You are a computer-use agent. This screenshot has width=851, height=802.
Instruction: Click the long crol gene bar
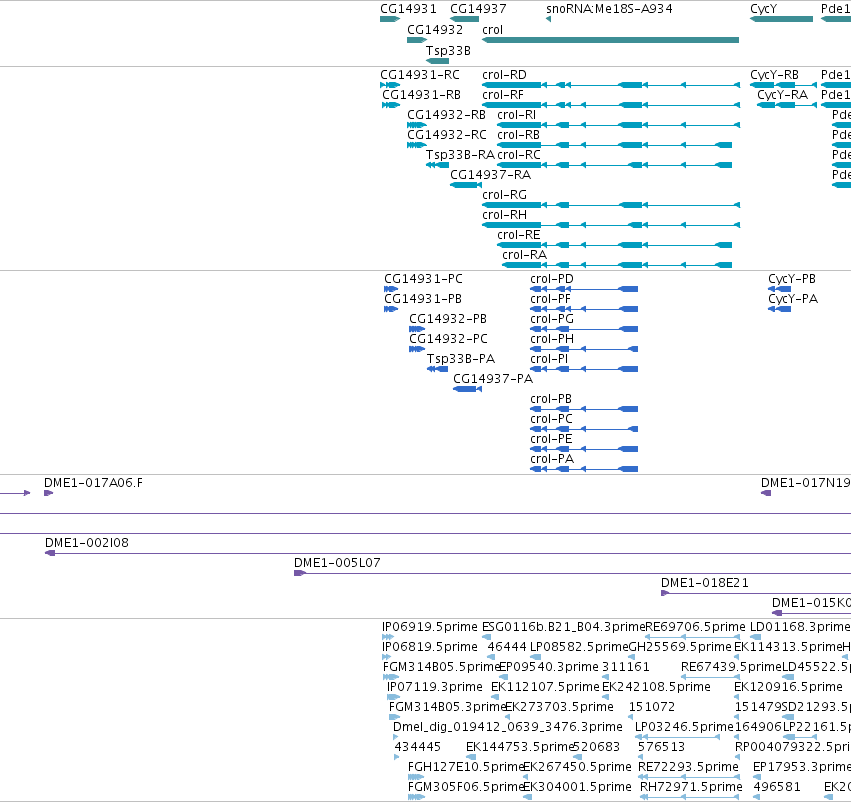tap(611, 40)
